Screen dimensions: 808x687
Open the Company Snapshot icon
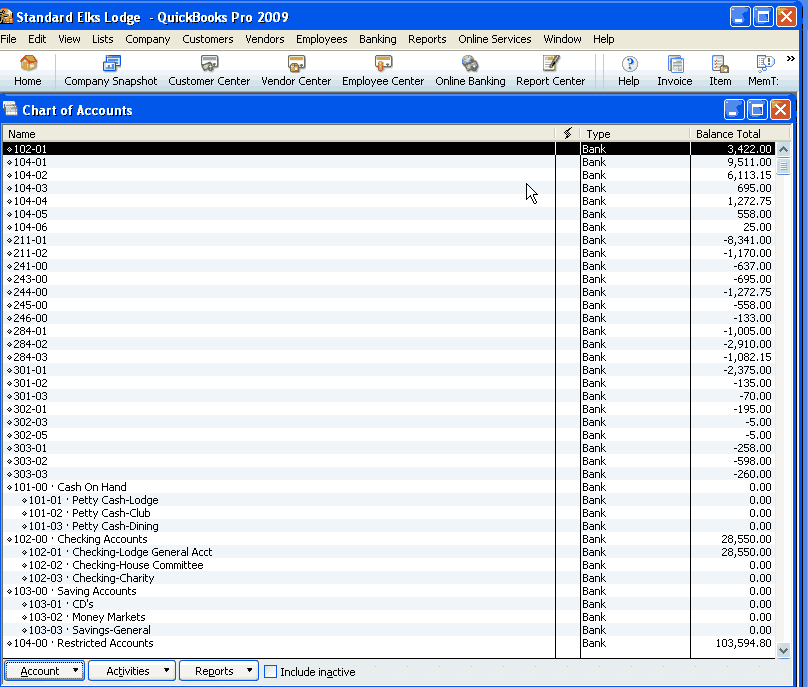point(110,70)
